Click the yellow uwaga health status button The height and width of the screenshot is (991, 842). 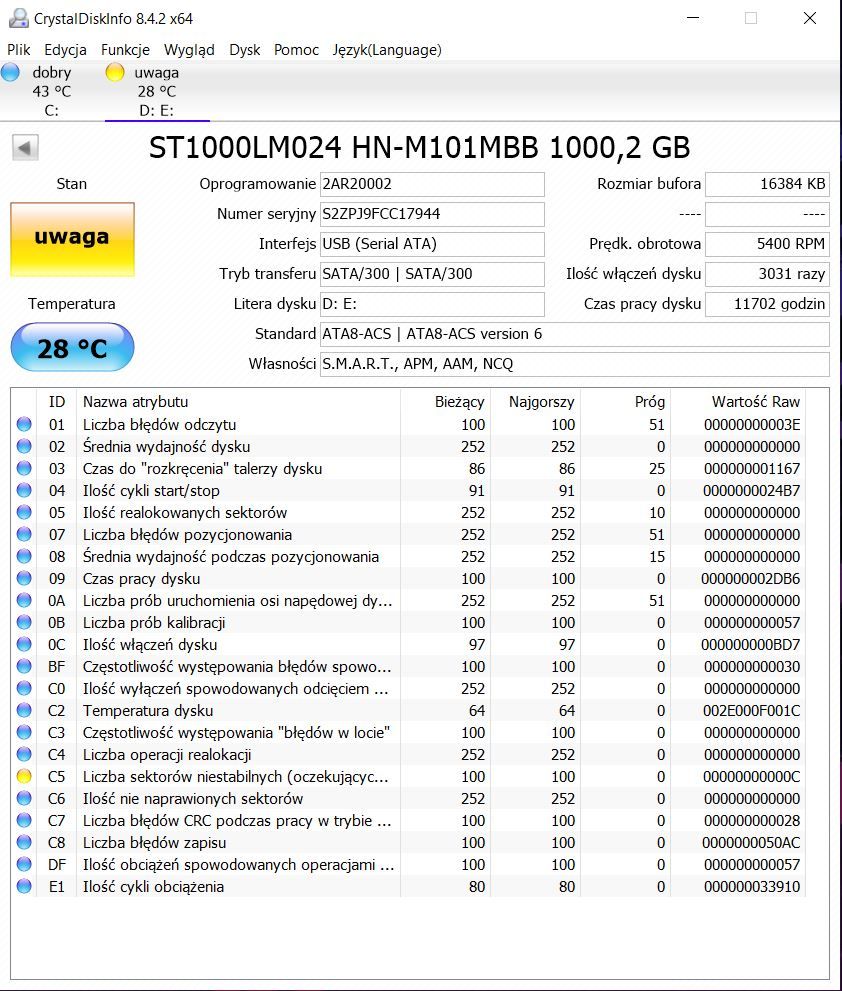tap(72, 240)
